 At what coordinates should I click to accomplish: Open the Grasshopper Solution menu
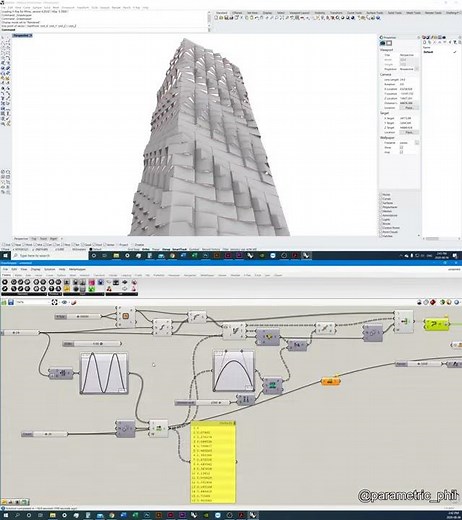coord(50,269)
